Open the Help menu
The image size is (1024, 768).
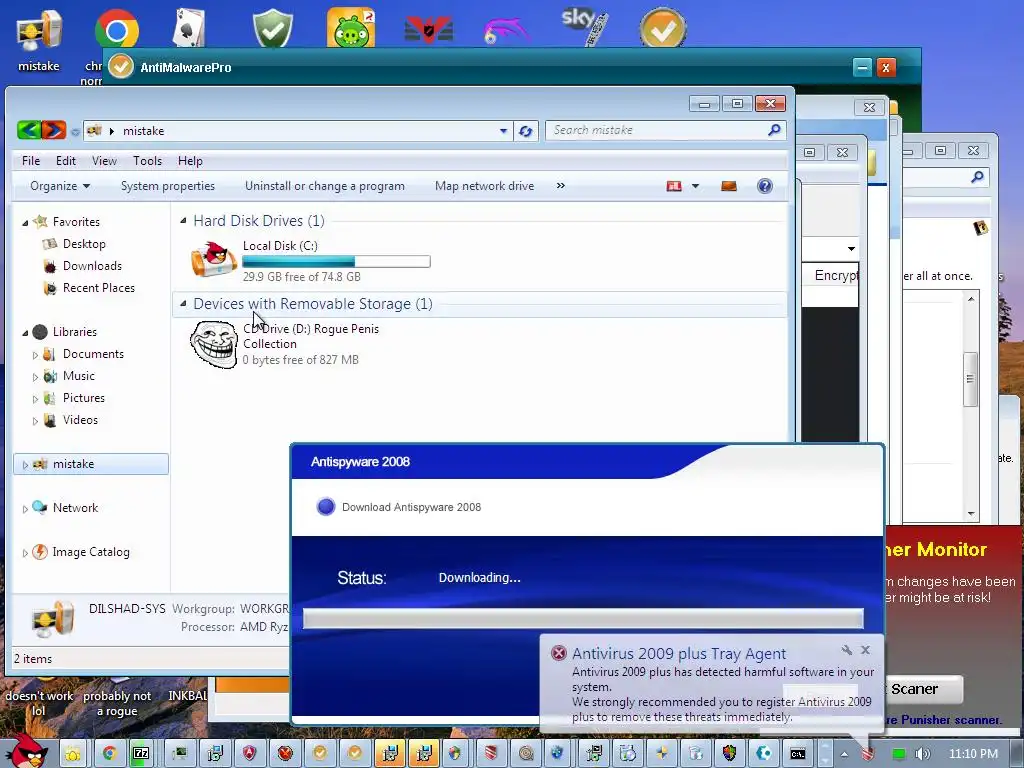coord(190,161)
